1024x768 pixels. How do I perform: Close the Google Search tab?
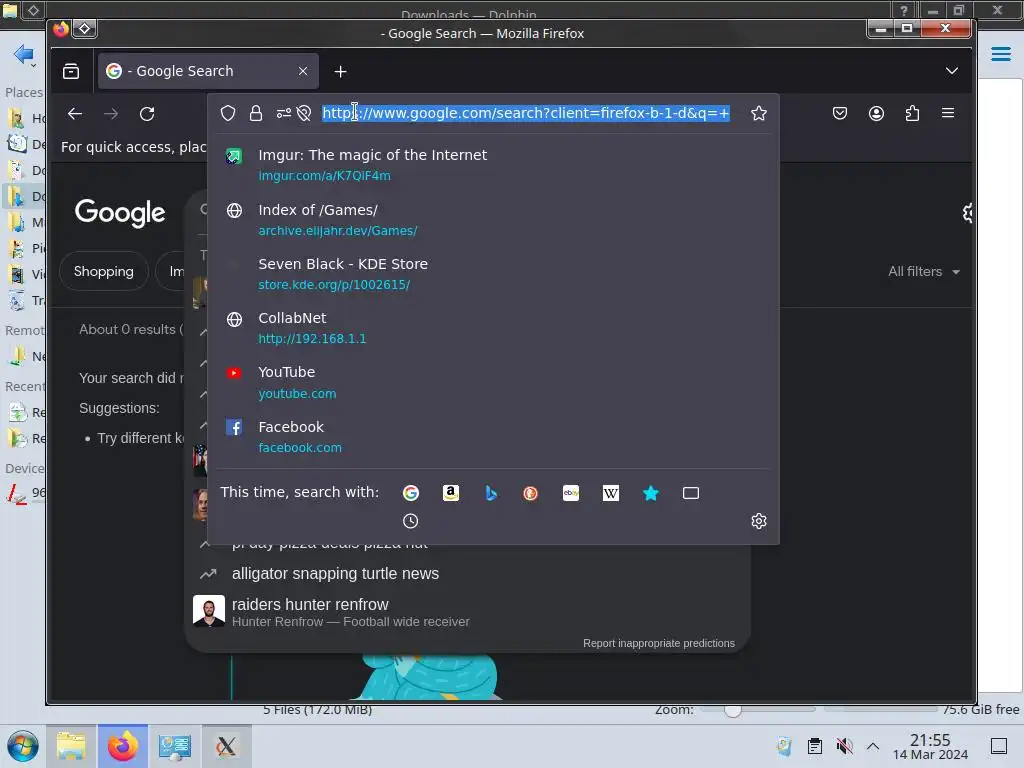tap(303, 71)
